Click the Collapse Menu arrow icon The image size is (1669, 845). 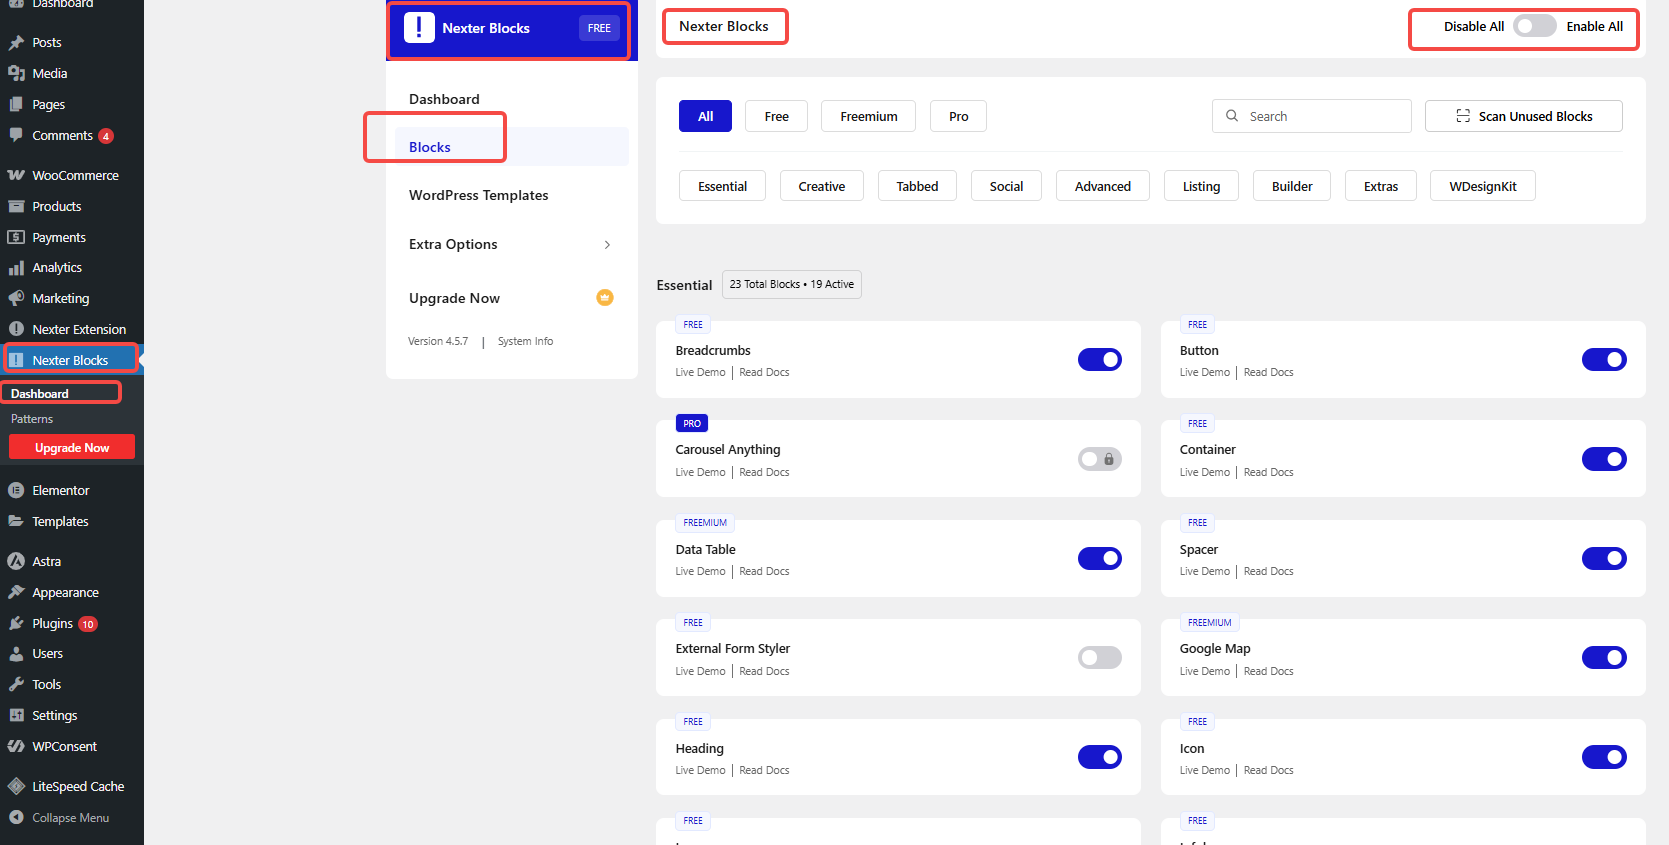pyautogui.click(x=16, y=817)
